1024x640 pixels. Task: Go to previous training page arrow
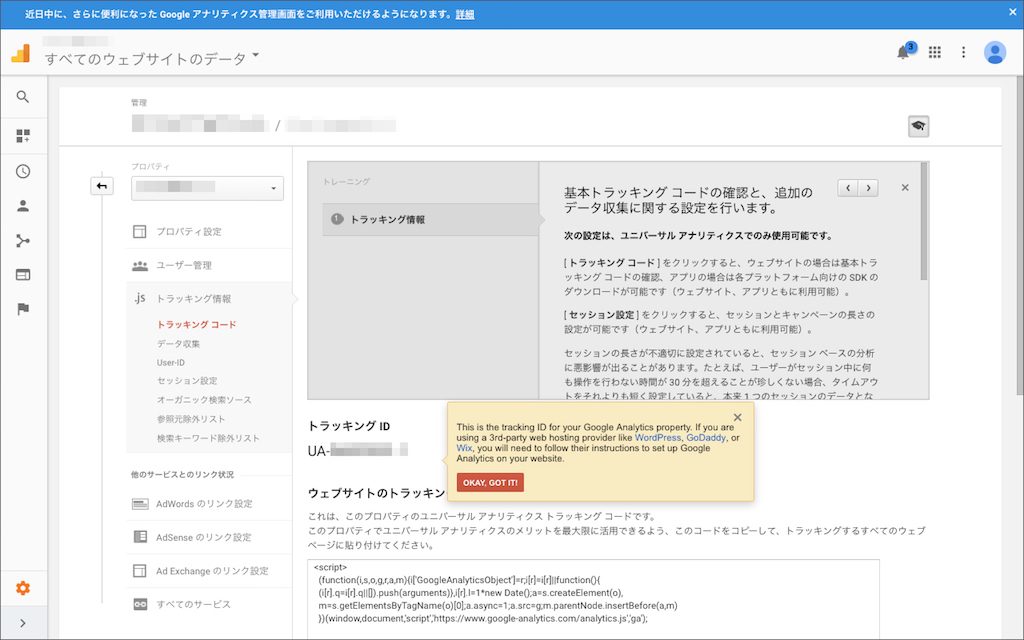click(848, 188)
